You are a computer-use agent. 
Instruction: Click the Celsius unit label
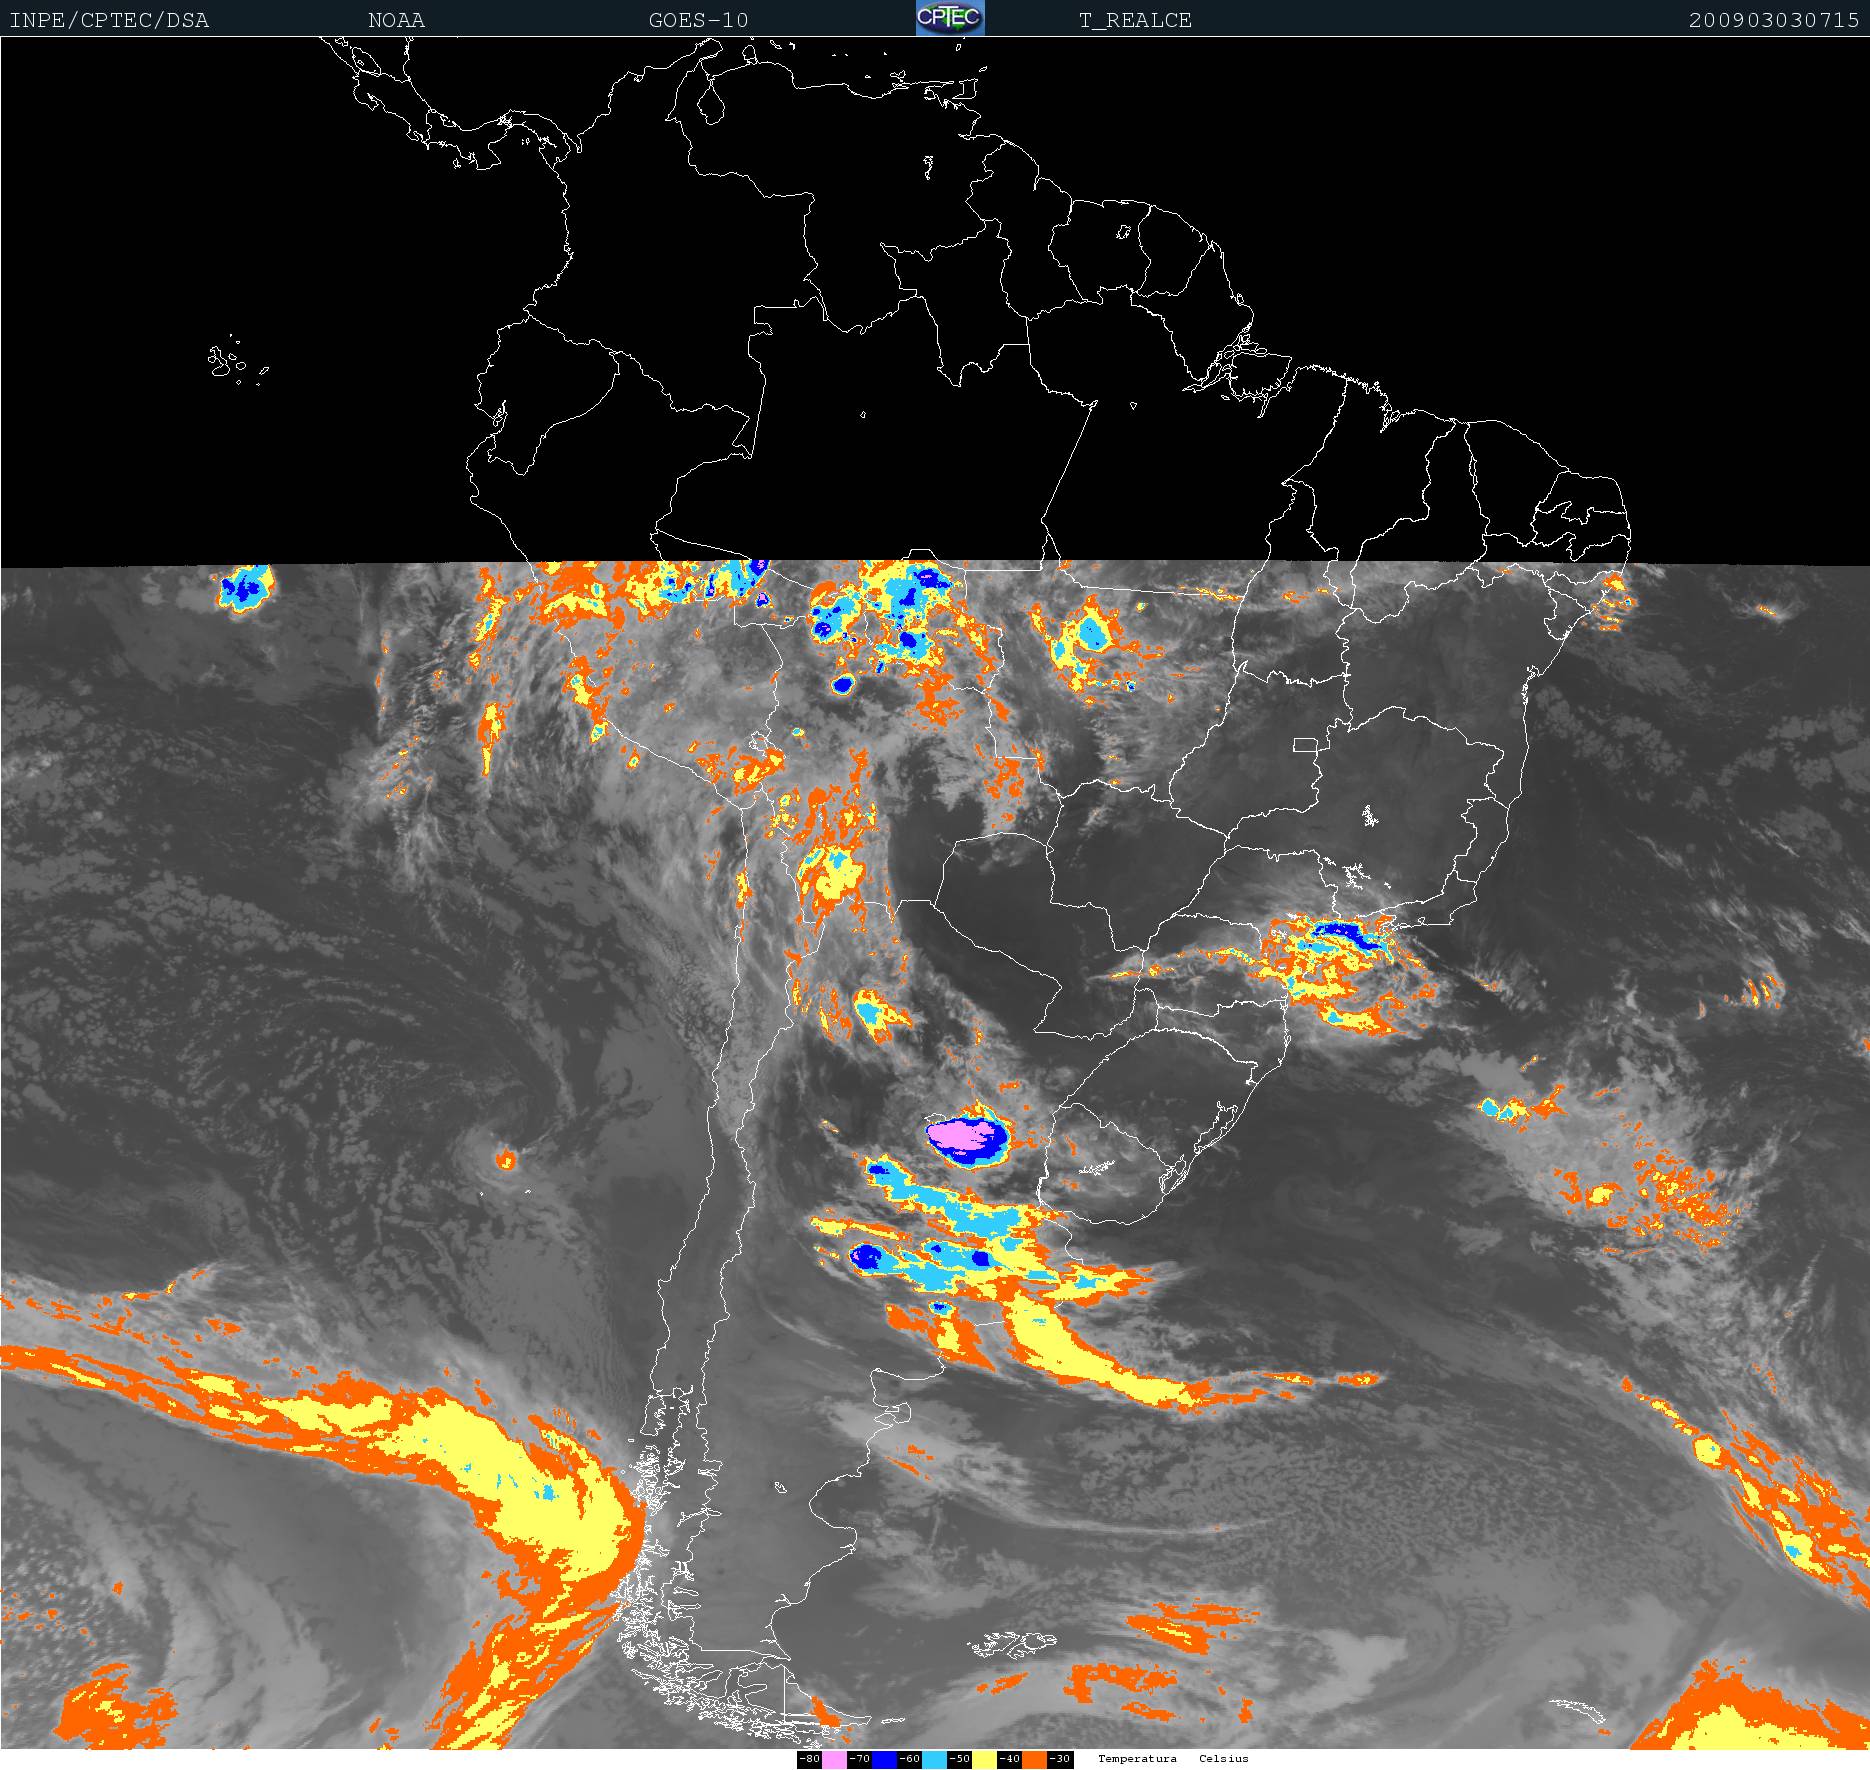coord(1224,1758)
